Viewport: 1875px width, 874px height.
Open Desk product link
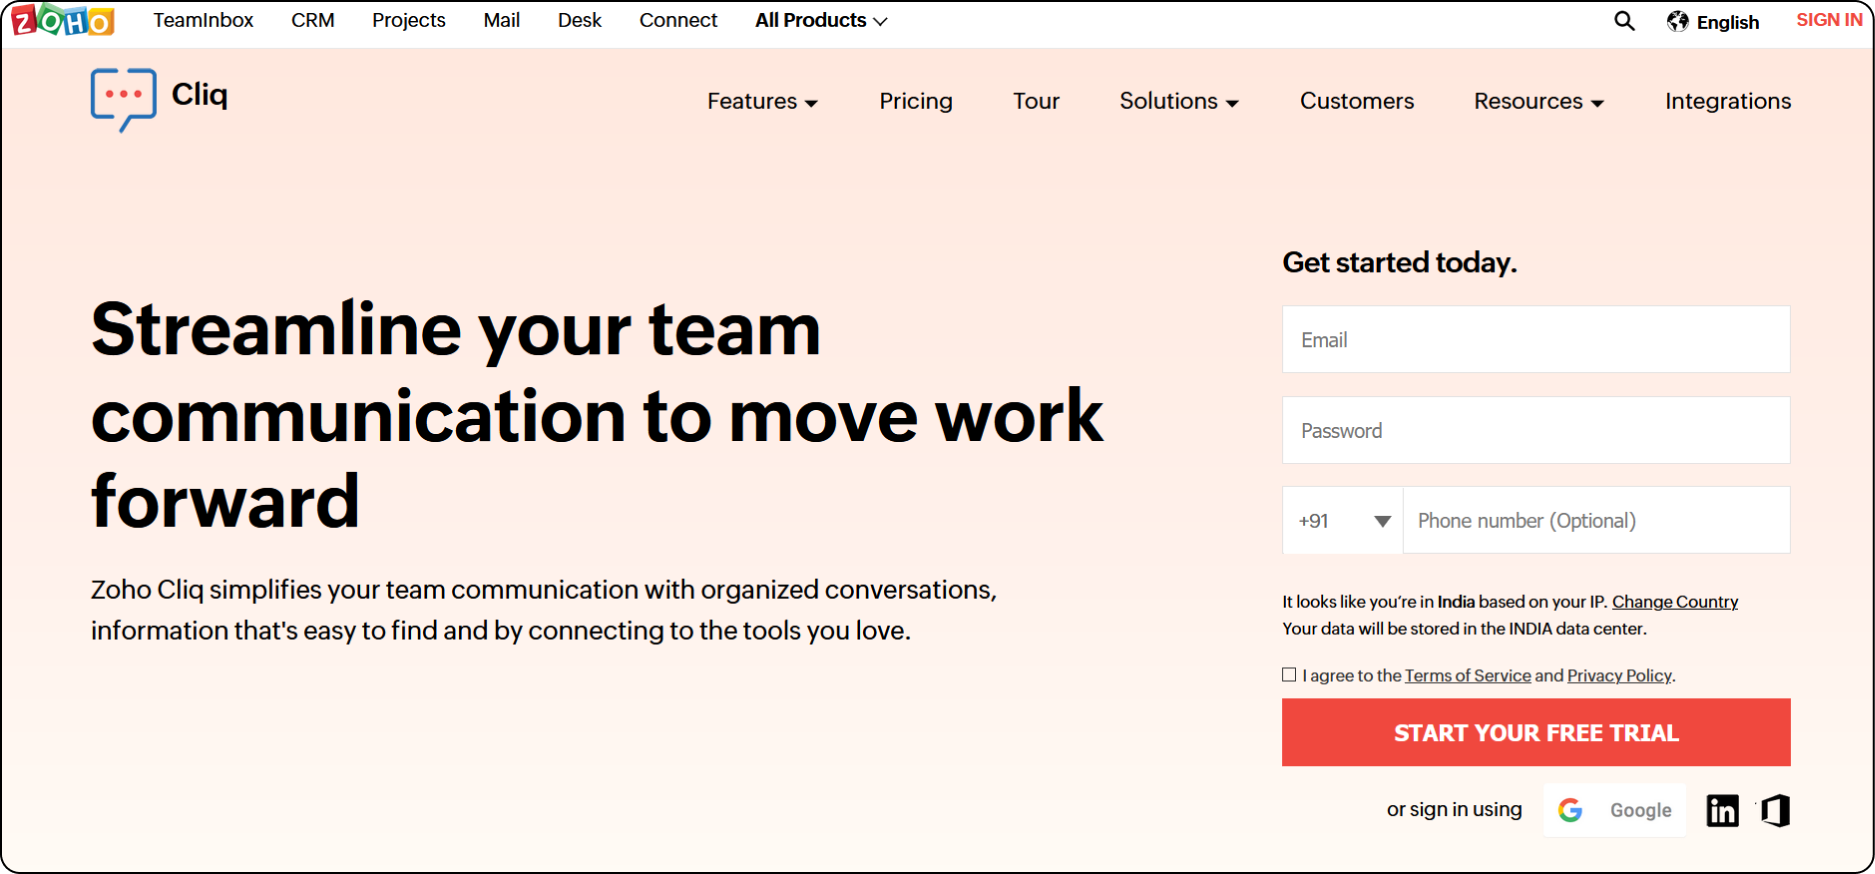pos(580,20)
